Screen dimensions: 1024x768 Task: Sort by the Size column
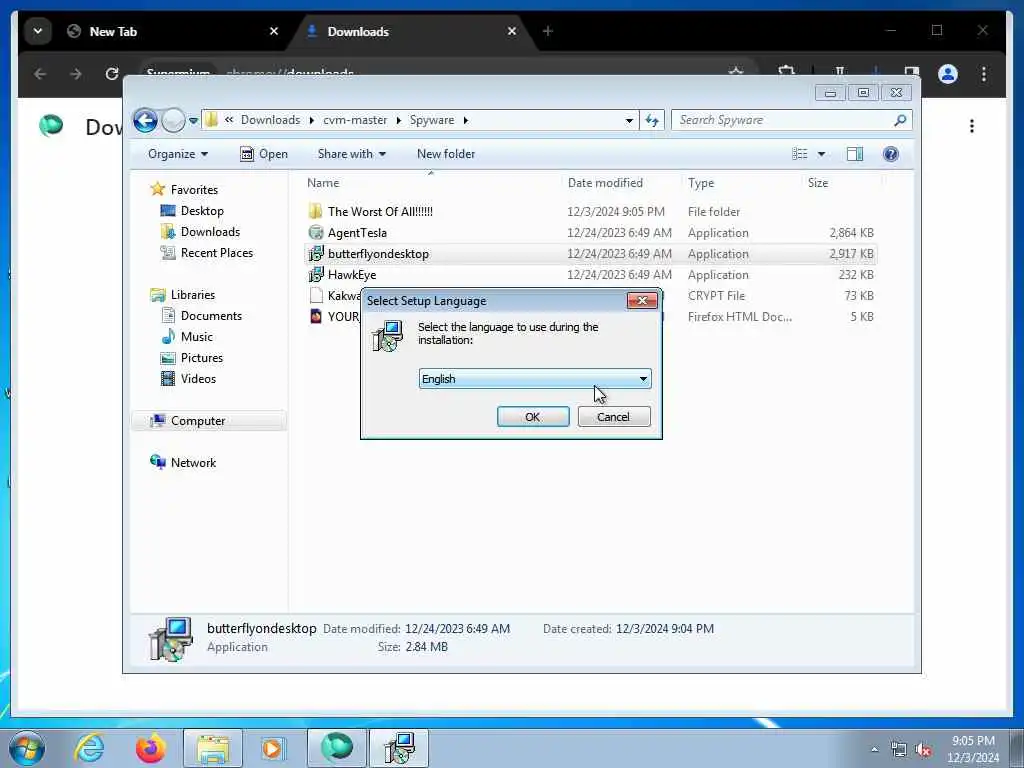818,183
